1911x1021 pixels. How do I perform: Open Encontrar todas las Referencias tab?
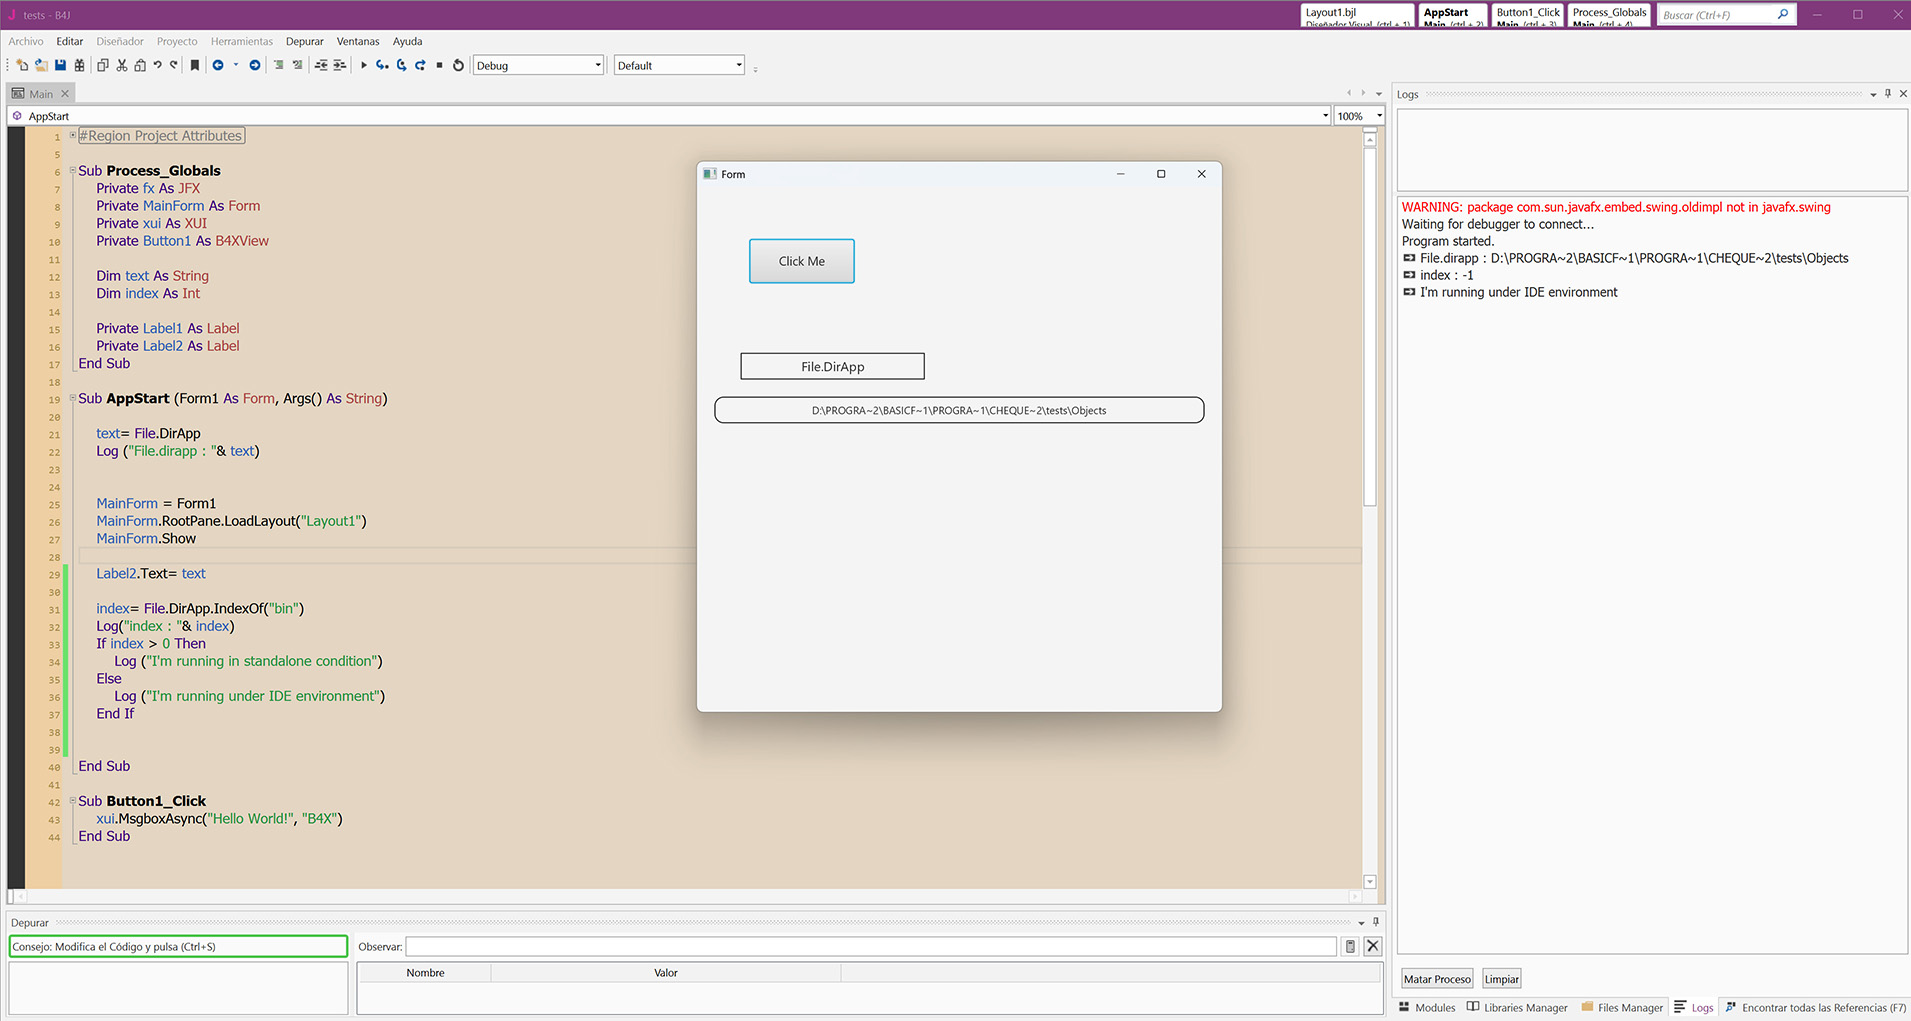[x=1816, y=1007]
